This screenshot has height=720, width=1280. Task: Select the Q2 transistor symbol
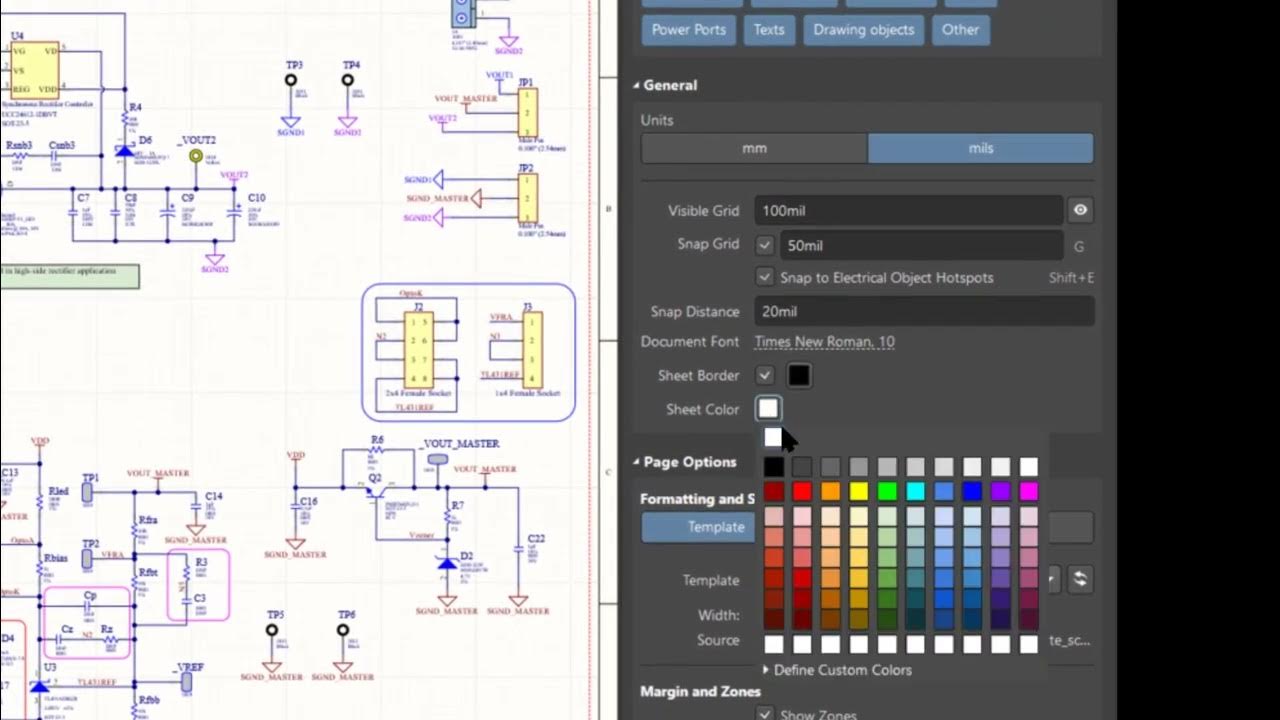coord(378,493)
